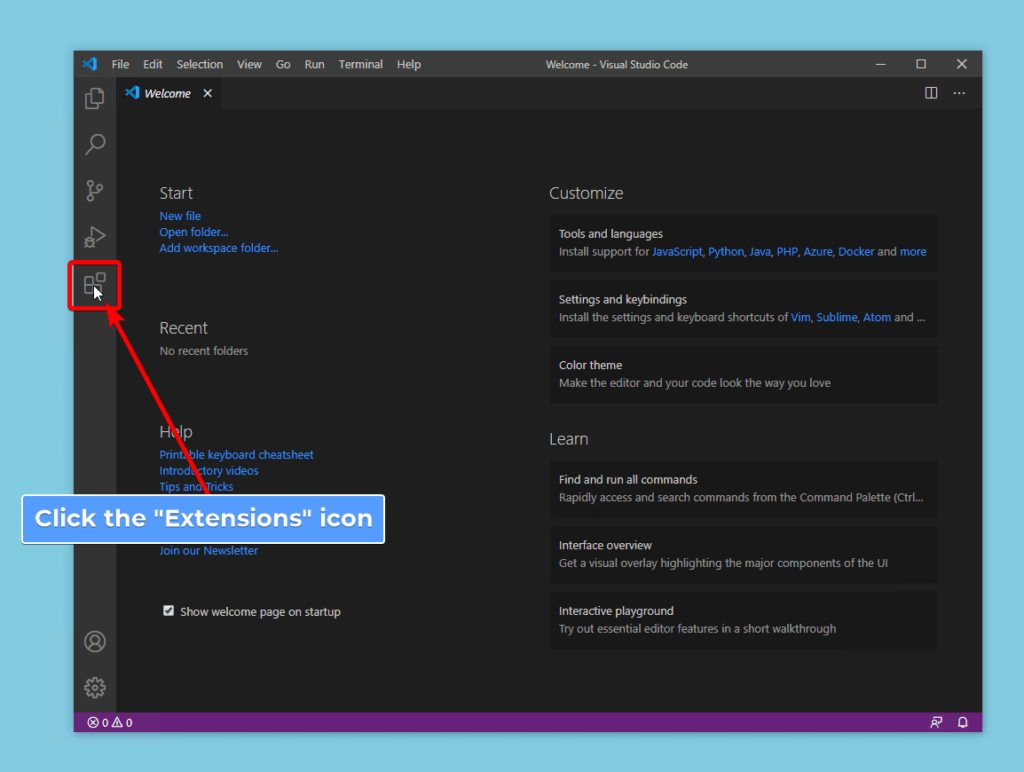Maximize the Visual Studio Code window
1024x772 pixels.
click(x=921, y=64)
